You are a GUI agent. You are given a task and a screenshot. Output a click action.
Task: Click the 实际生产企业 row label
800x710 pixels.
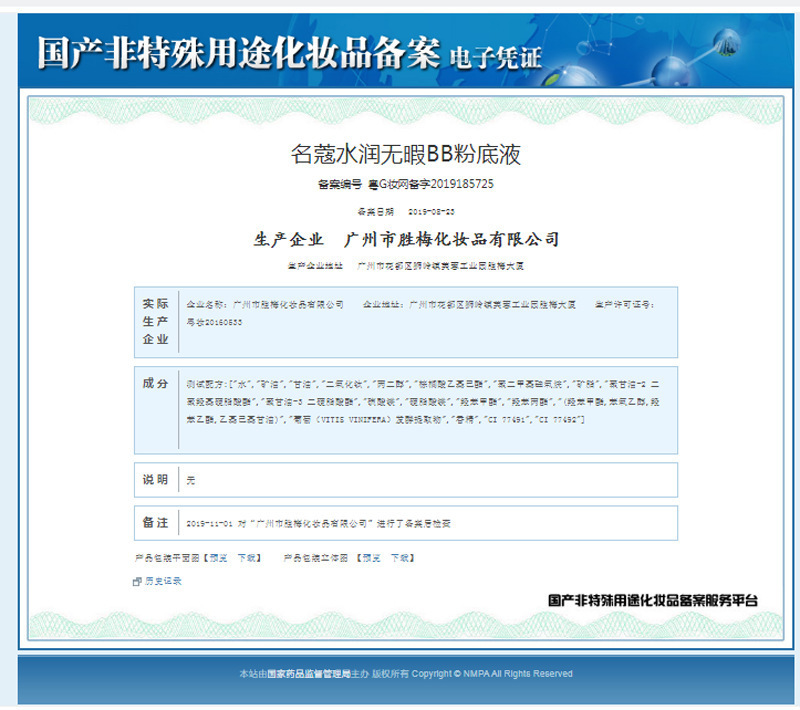[156, 321]
